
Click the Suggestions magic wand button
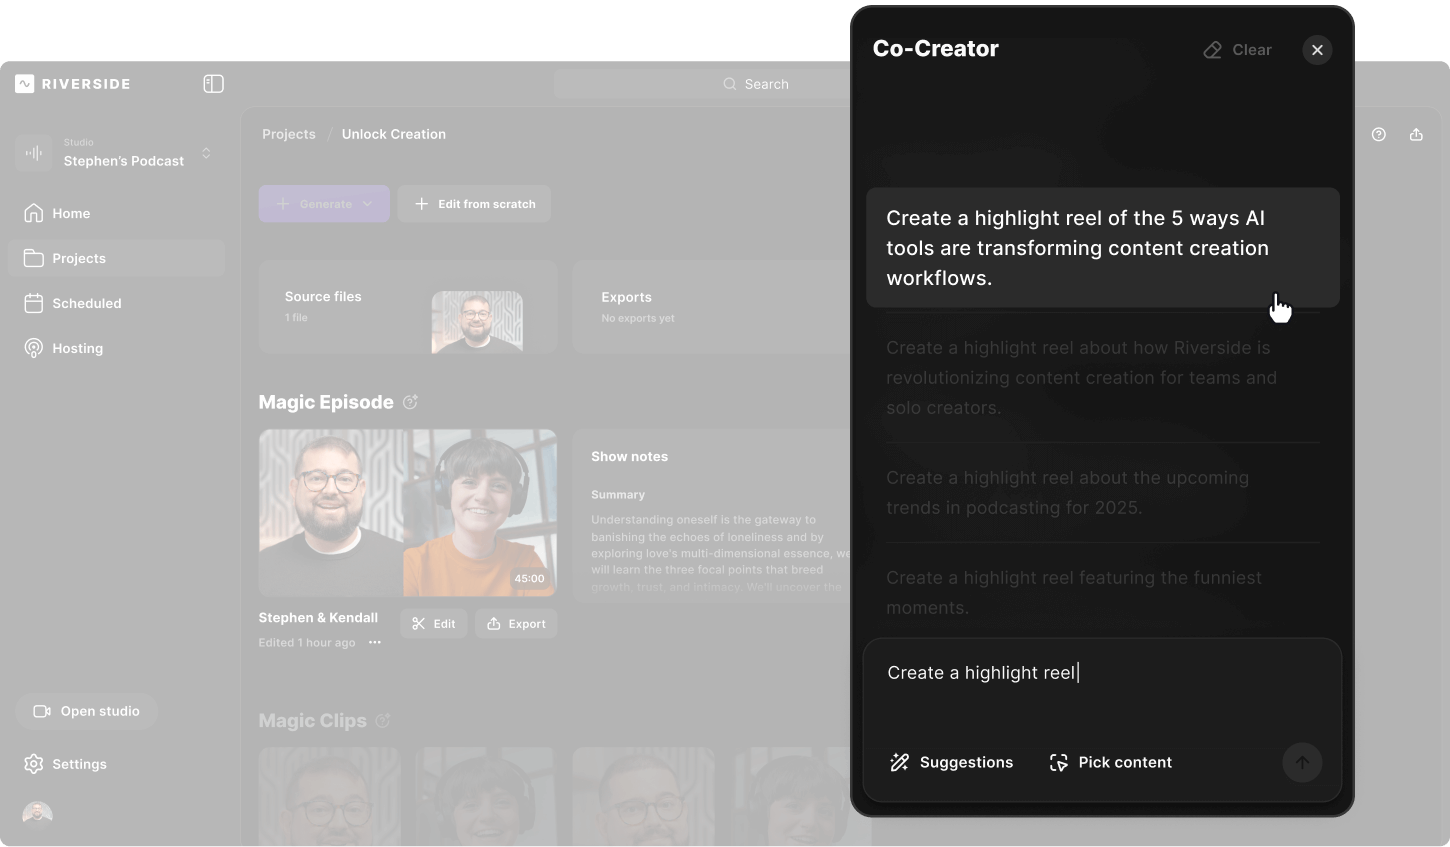click(x=951, y=762)
